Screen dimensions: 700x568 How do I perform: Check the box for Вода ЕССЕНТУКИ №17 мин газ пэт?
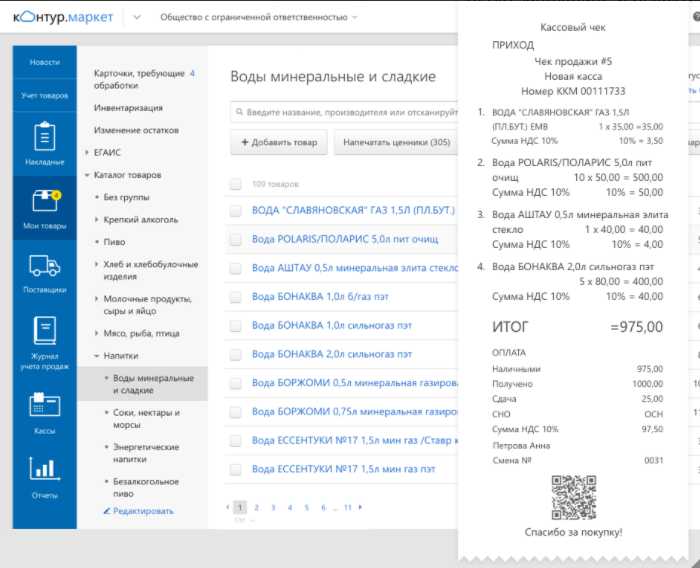236,469
